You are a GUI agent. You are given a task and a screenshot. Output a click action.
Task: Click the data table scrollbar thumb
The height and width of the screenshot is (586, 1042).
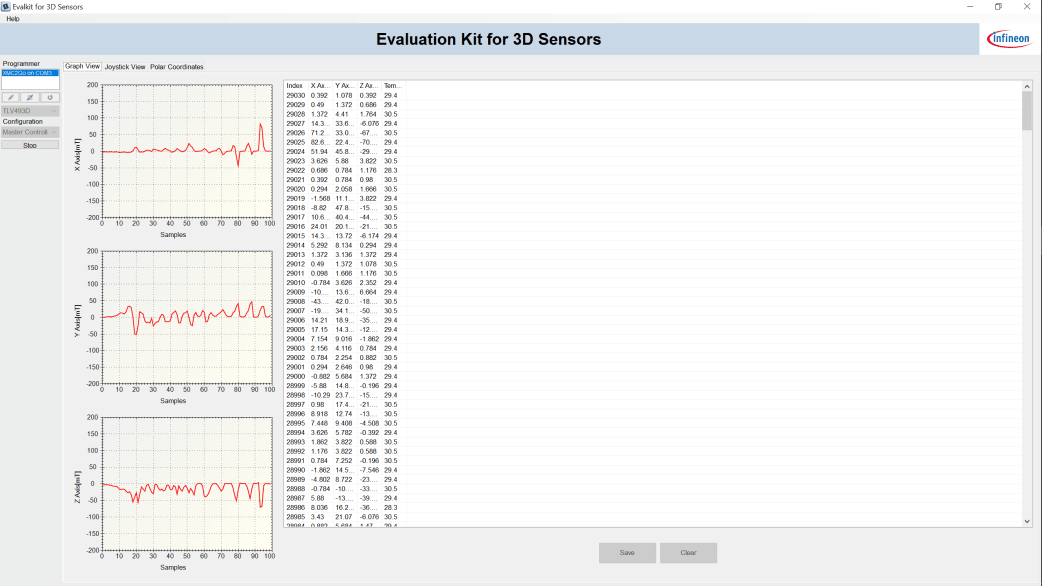point(1027,110)
